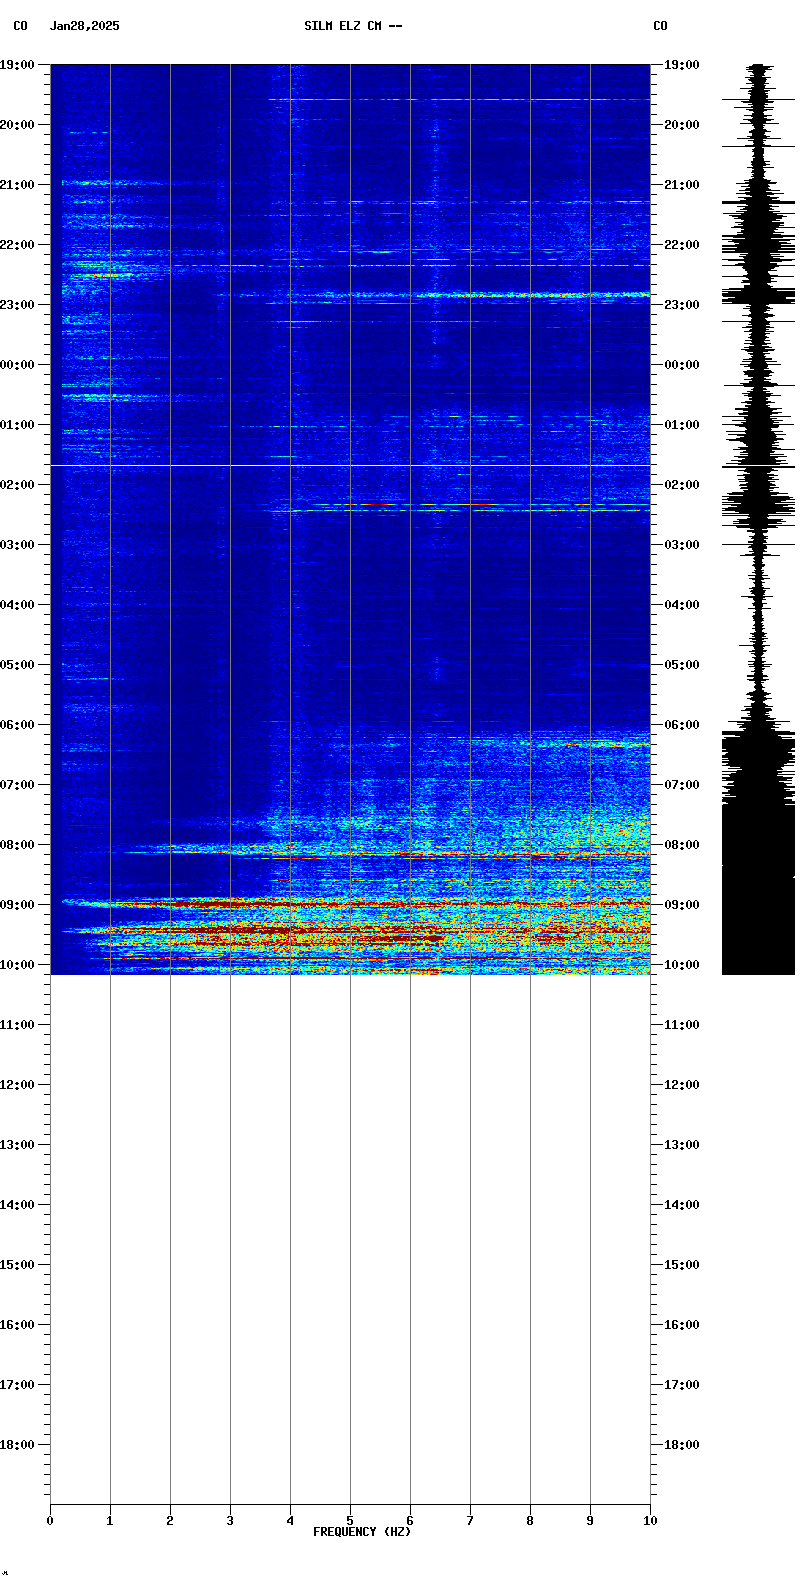Click the 14:00 marker on left axis
The height and width of the screenshot is (1584, 802).
17,1205
